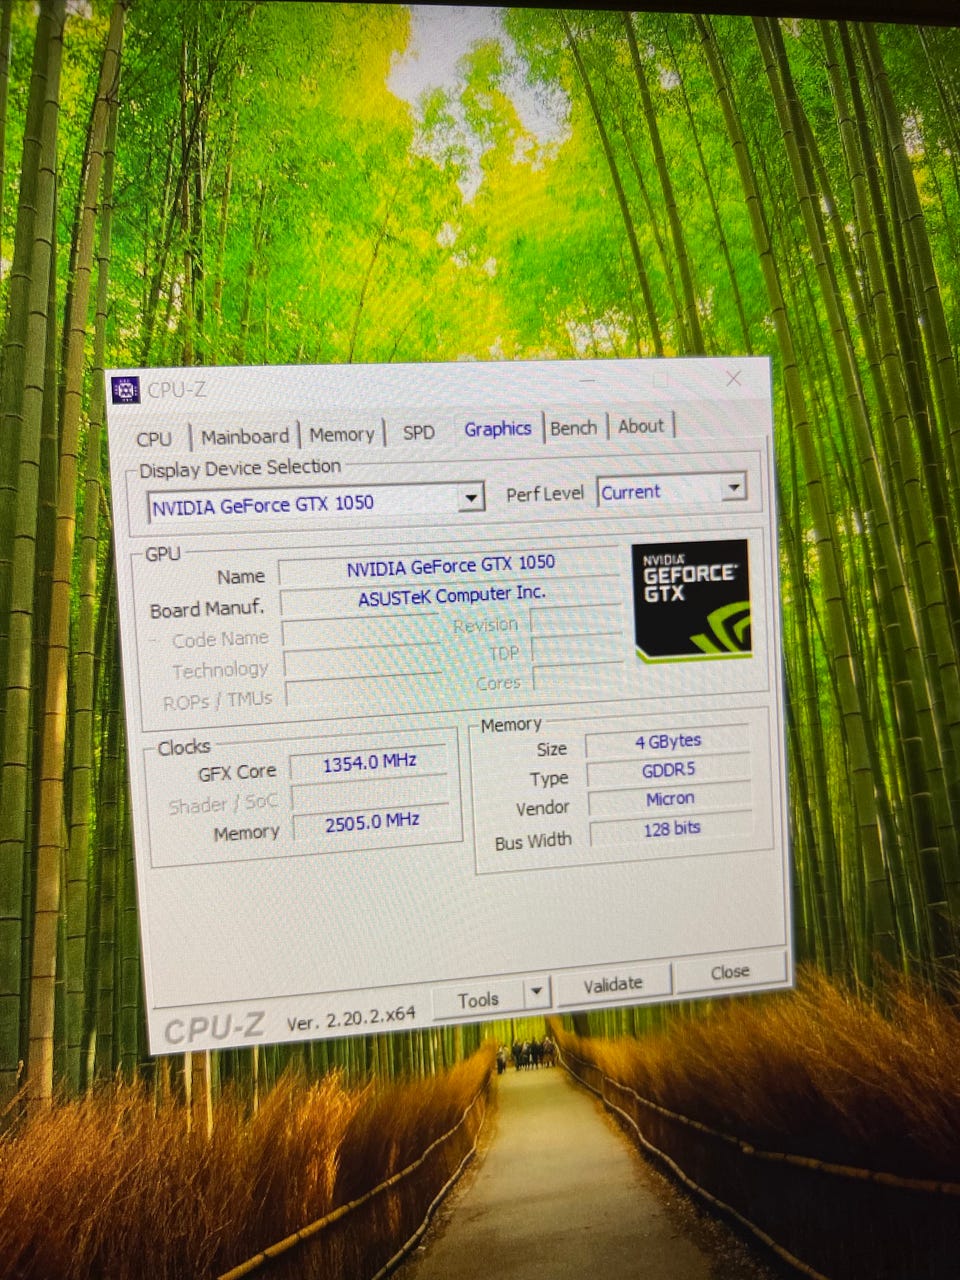Click the NVIDIA GeForce GTX logo

pyautogui.click(x=692, y=600)
